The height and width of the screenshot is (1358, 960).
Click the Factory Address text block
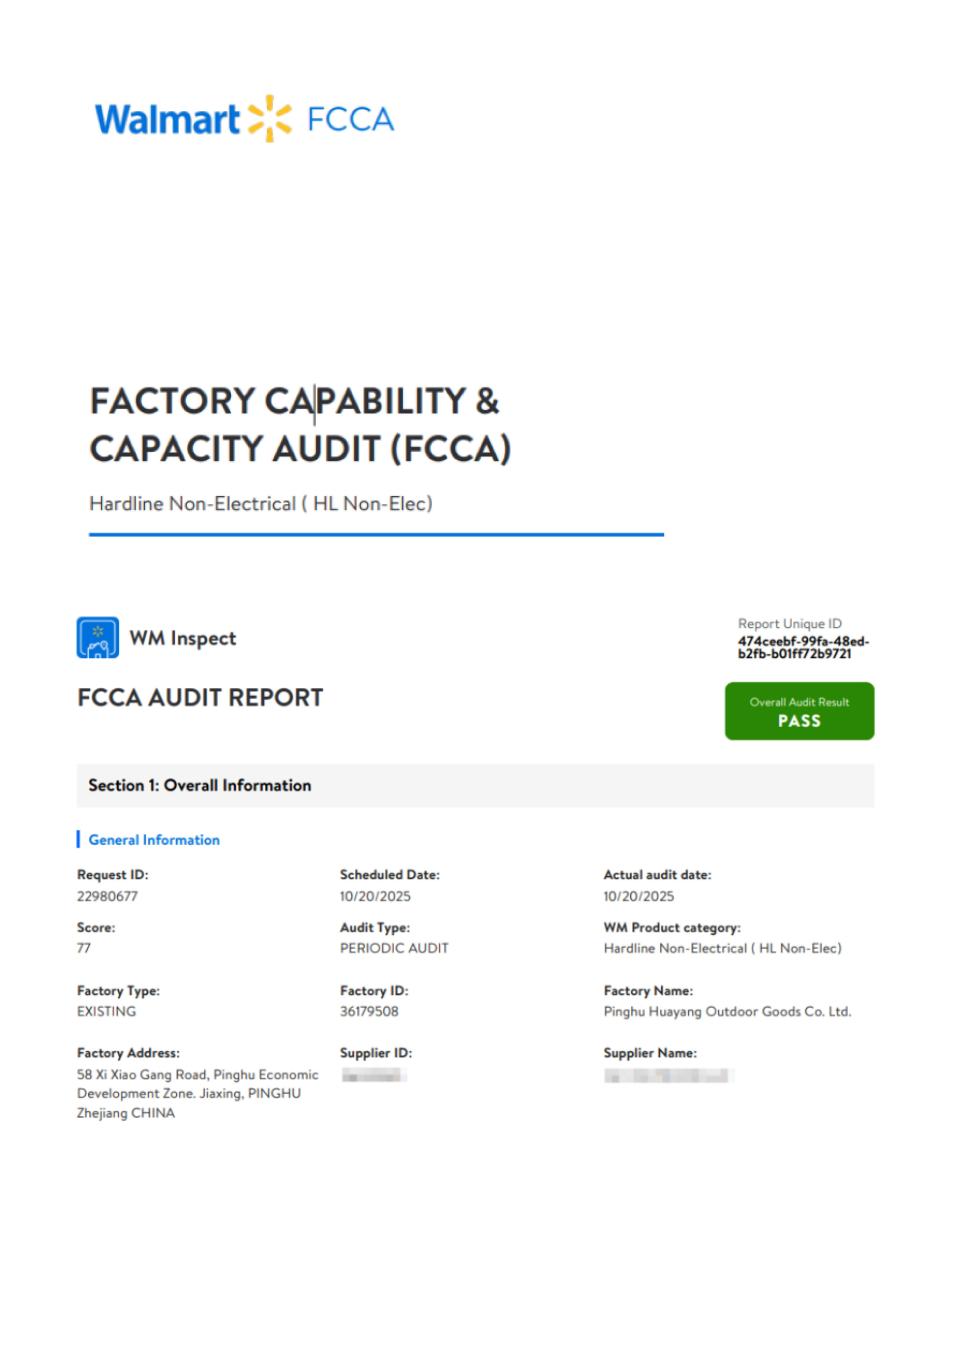197,1093
